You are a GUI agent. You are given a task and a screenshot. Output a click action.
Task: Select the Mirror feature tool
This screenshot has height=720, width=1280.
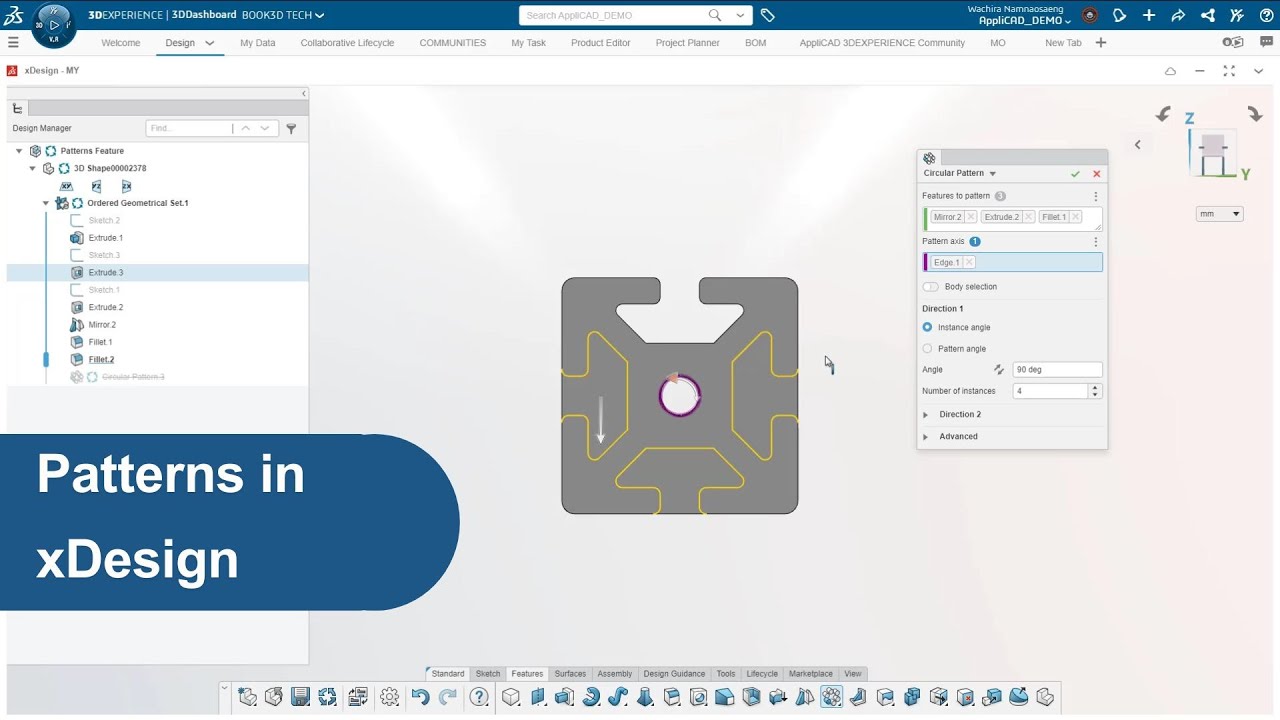[x=805, y=697]
